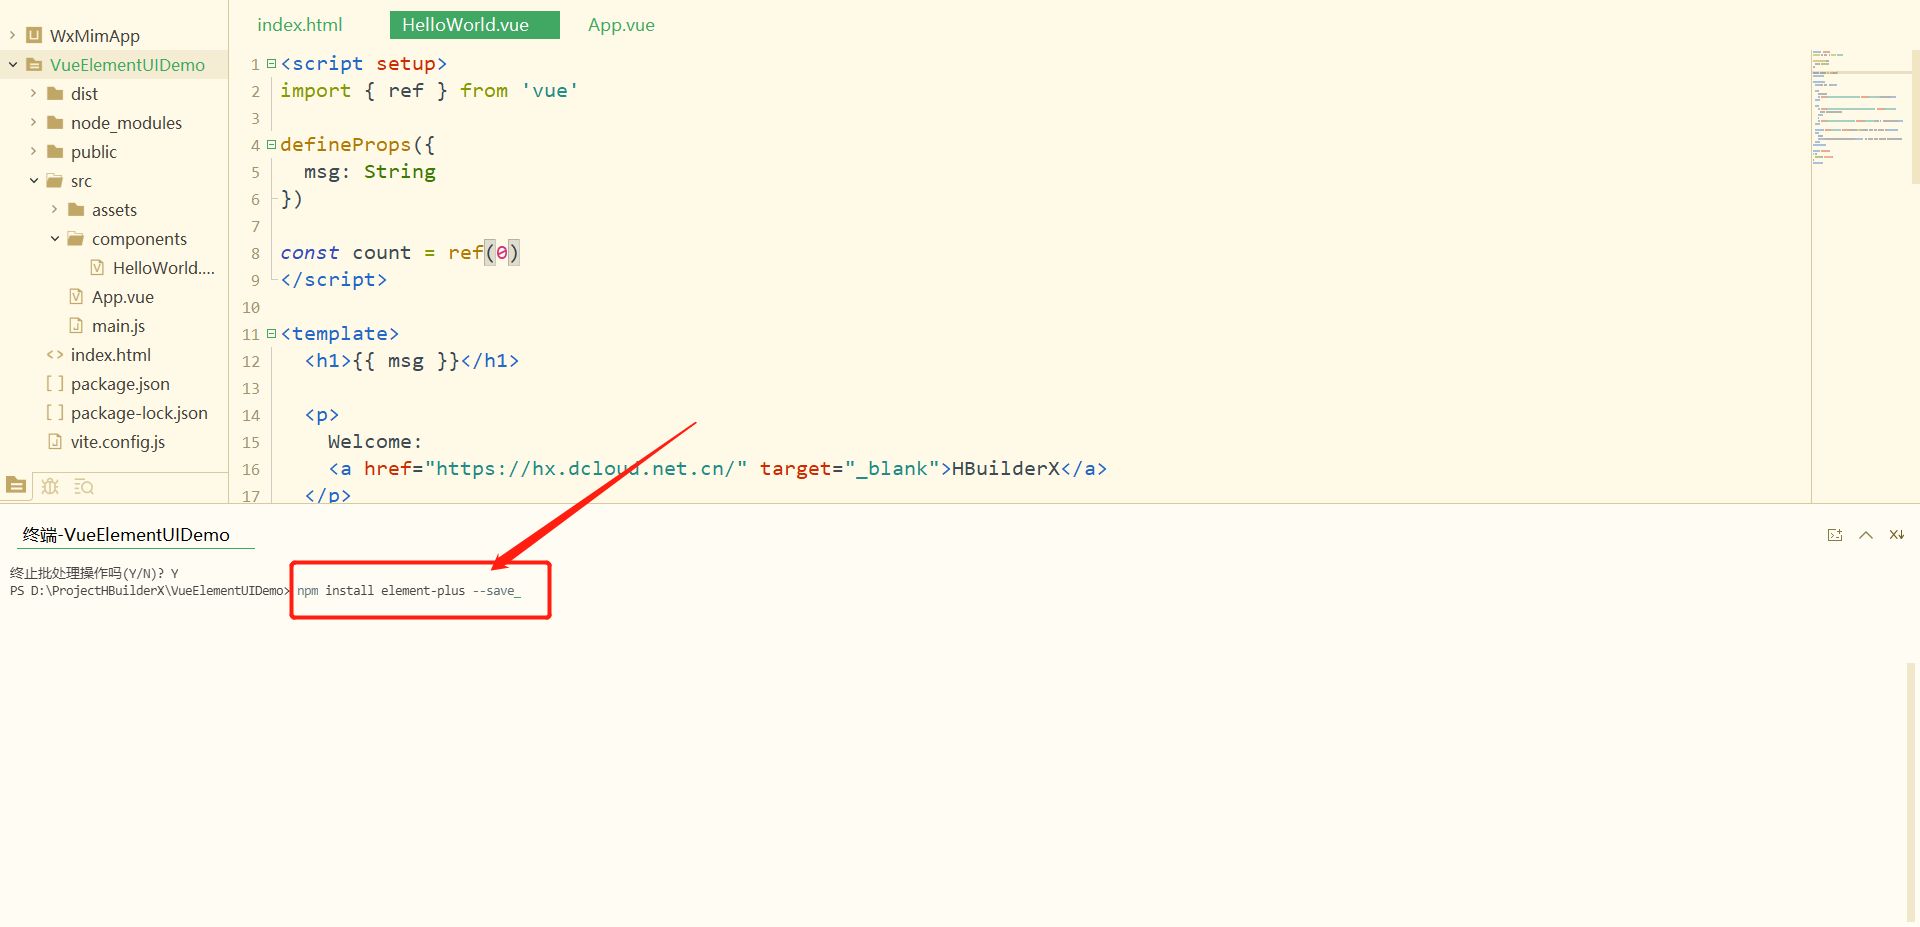Click the vite.config.js file icon
Image resolution: width=1920 pixels, height=927 pixels.
[x=55, y=442]
